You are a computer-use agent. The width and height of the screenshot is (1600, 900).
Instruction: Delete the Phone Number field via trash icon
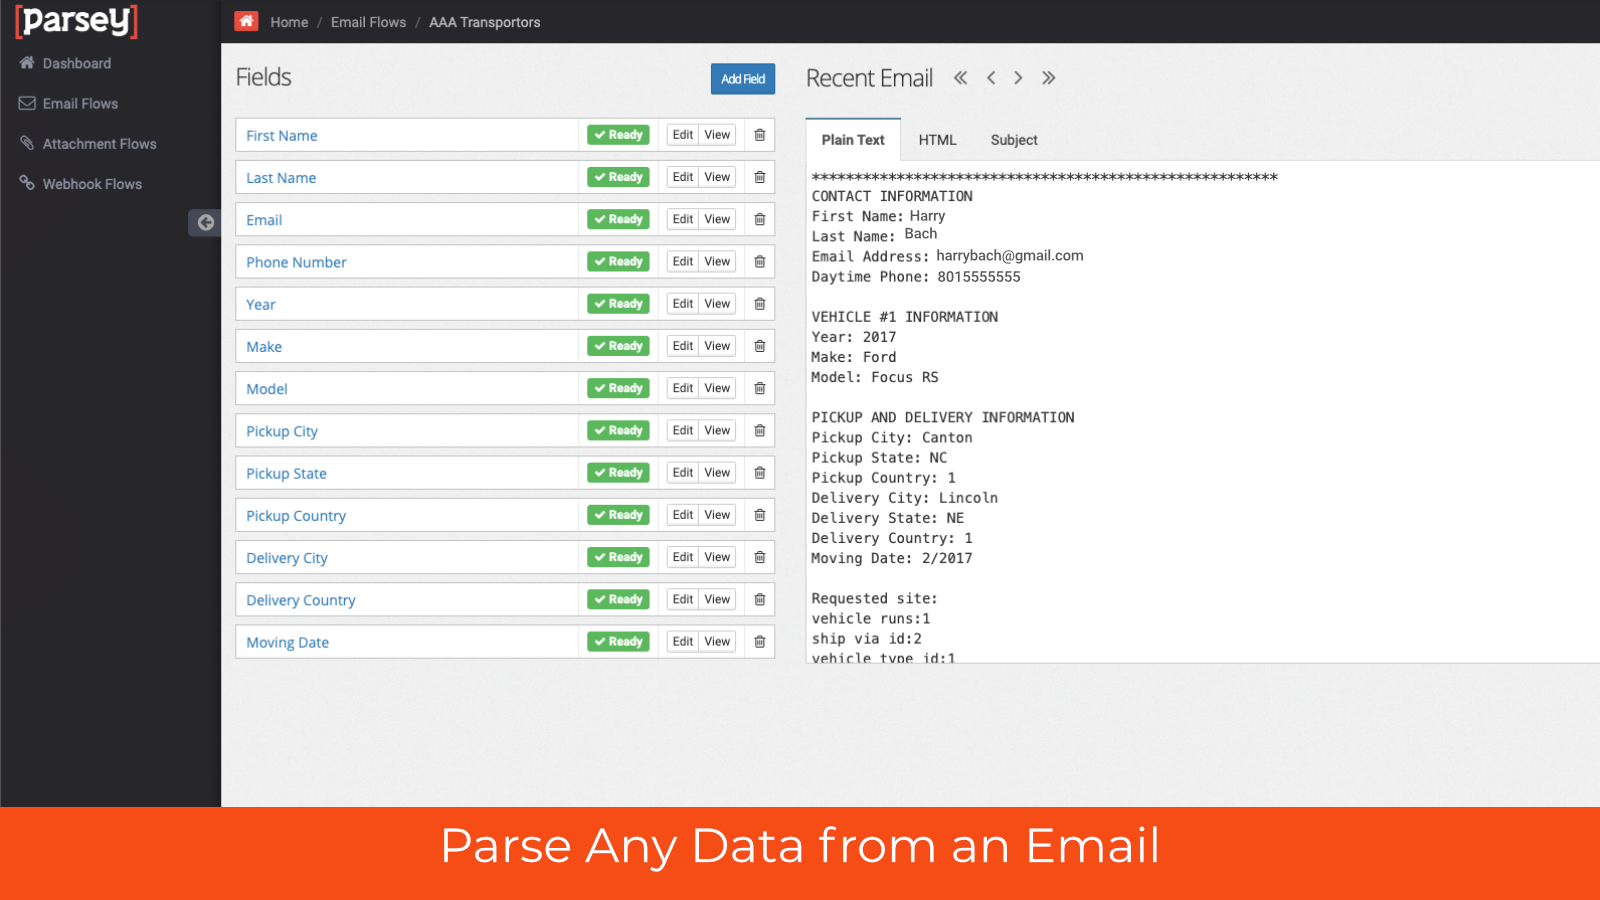(x=760, y=262)
